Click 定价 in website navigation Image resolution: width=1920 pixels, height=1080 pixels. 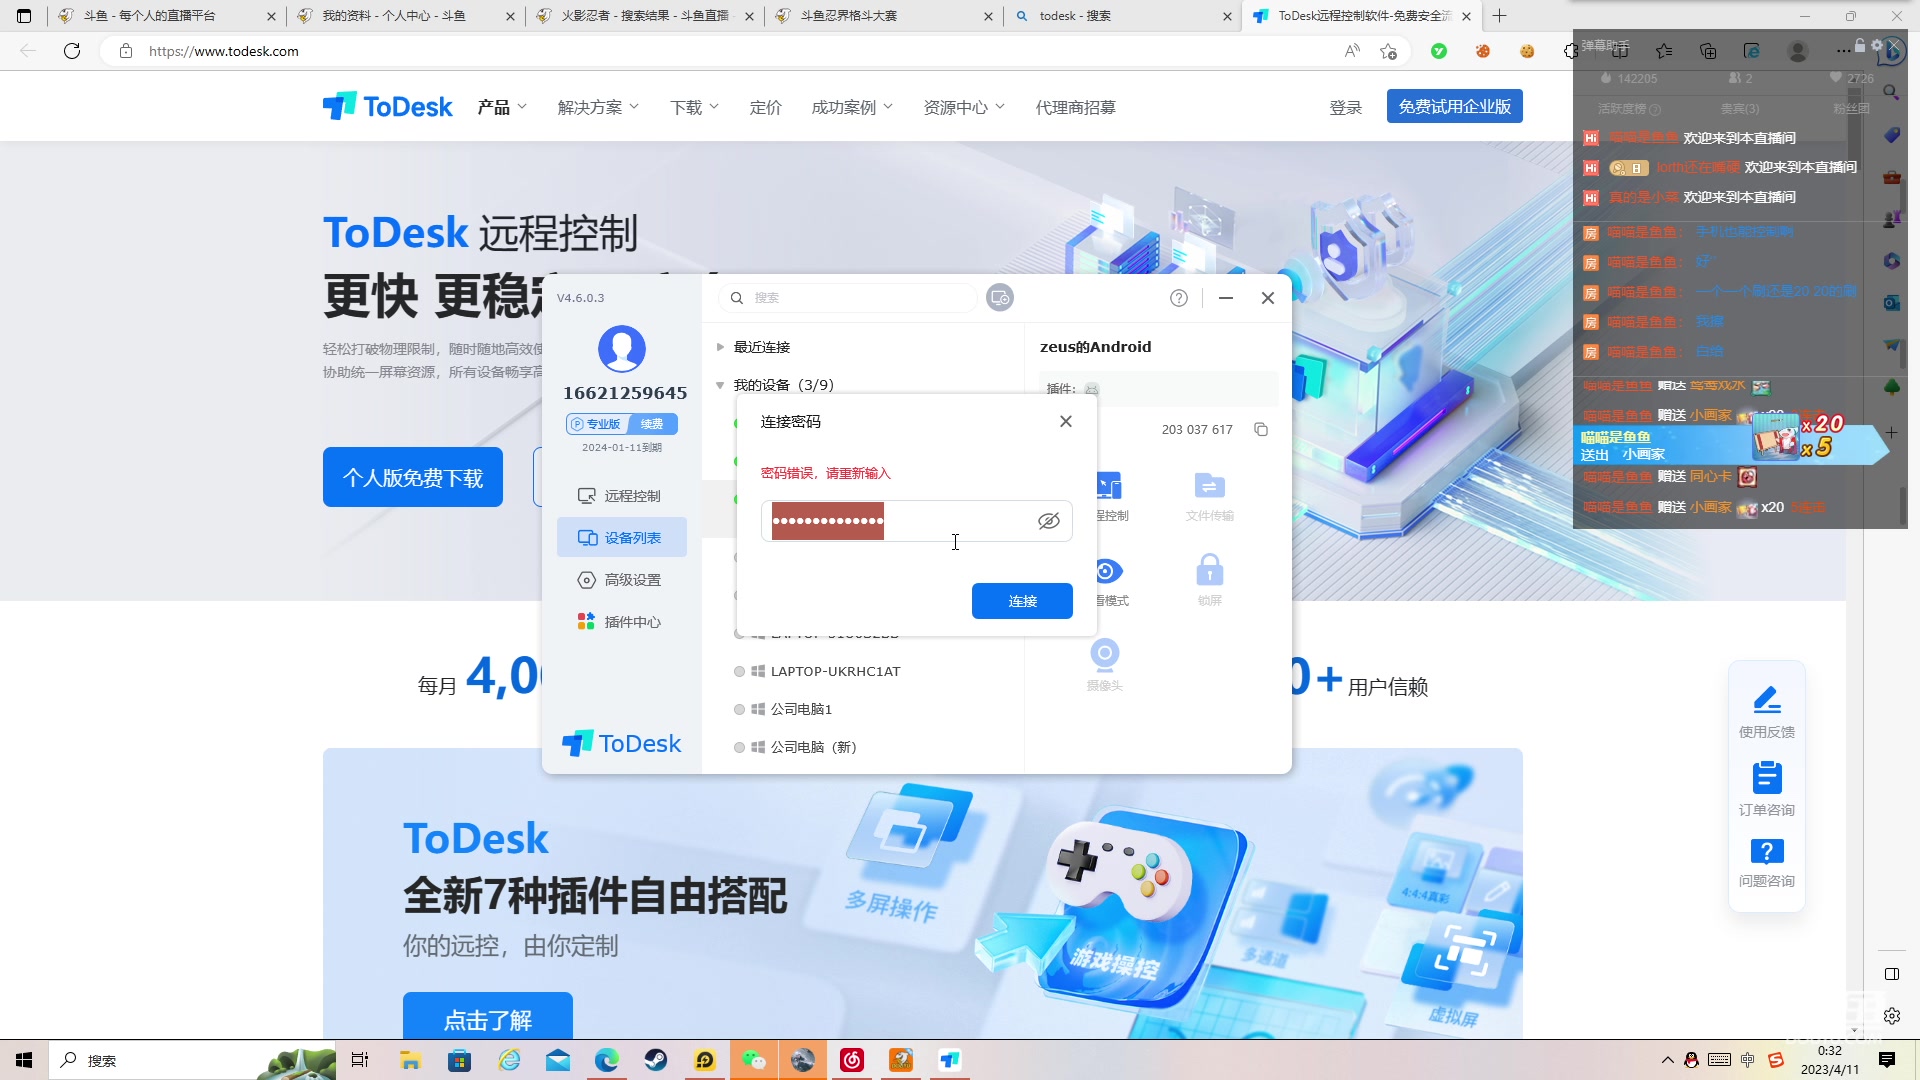point(765,107)
